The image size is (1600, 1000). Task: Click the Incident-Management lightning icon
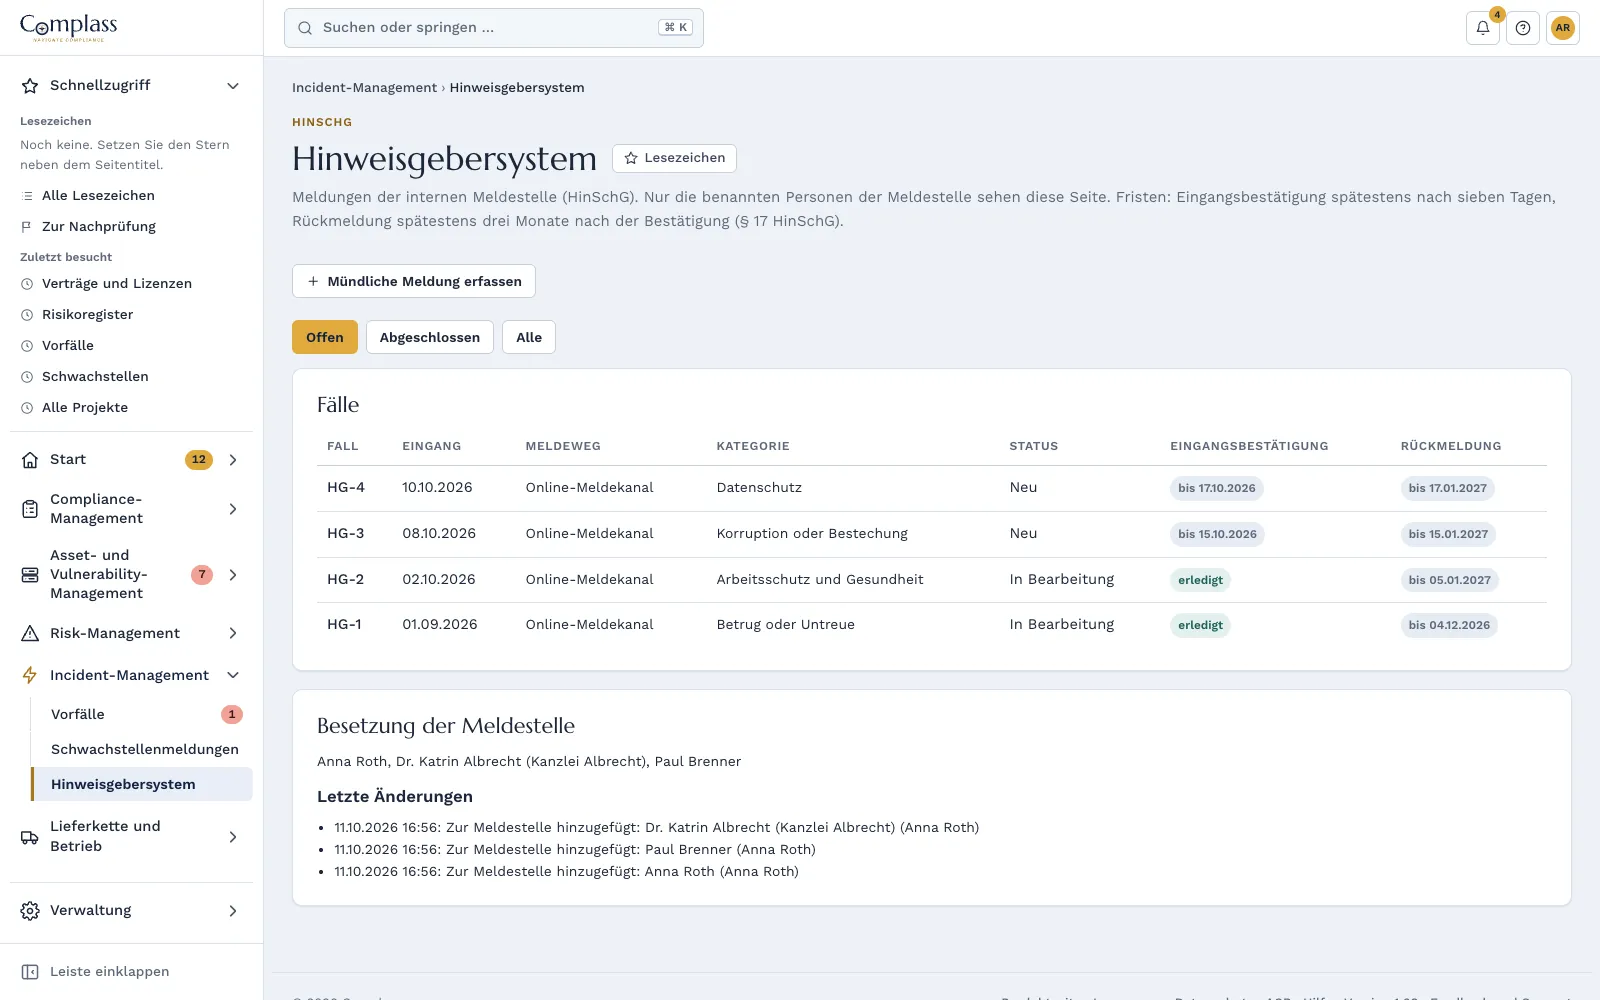(30, 675)
